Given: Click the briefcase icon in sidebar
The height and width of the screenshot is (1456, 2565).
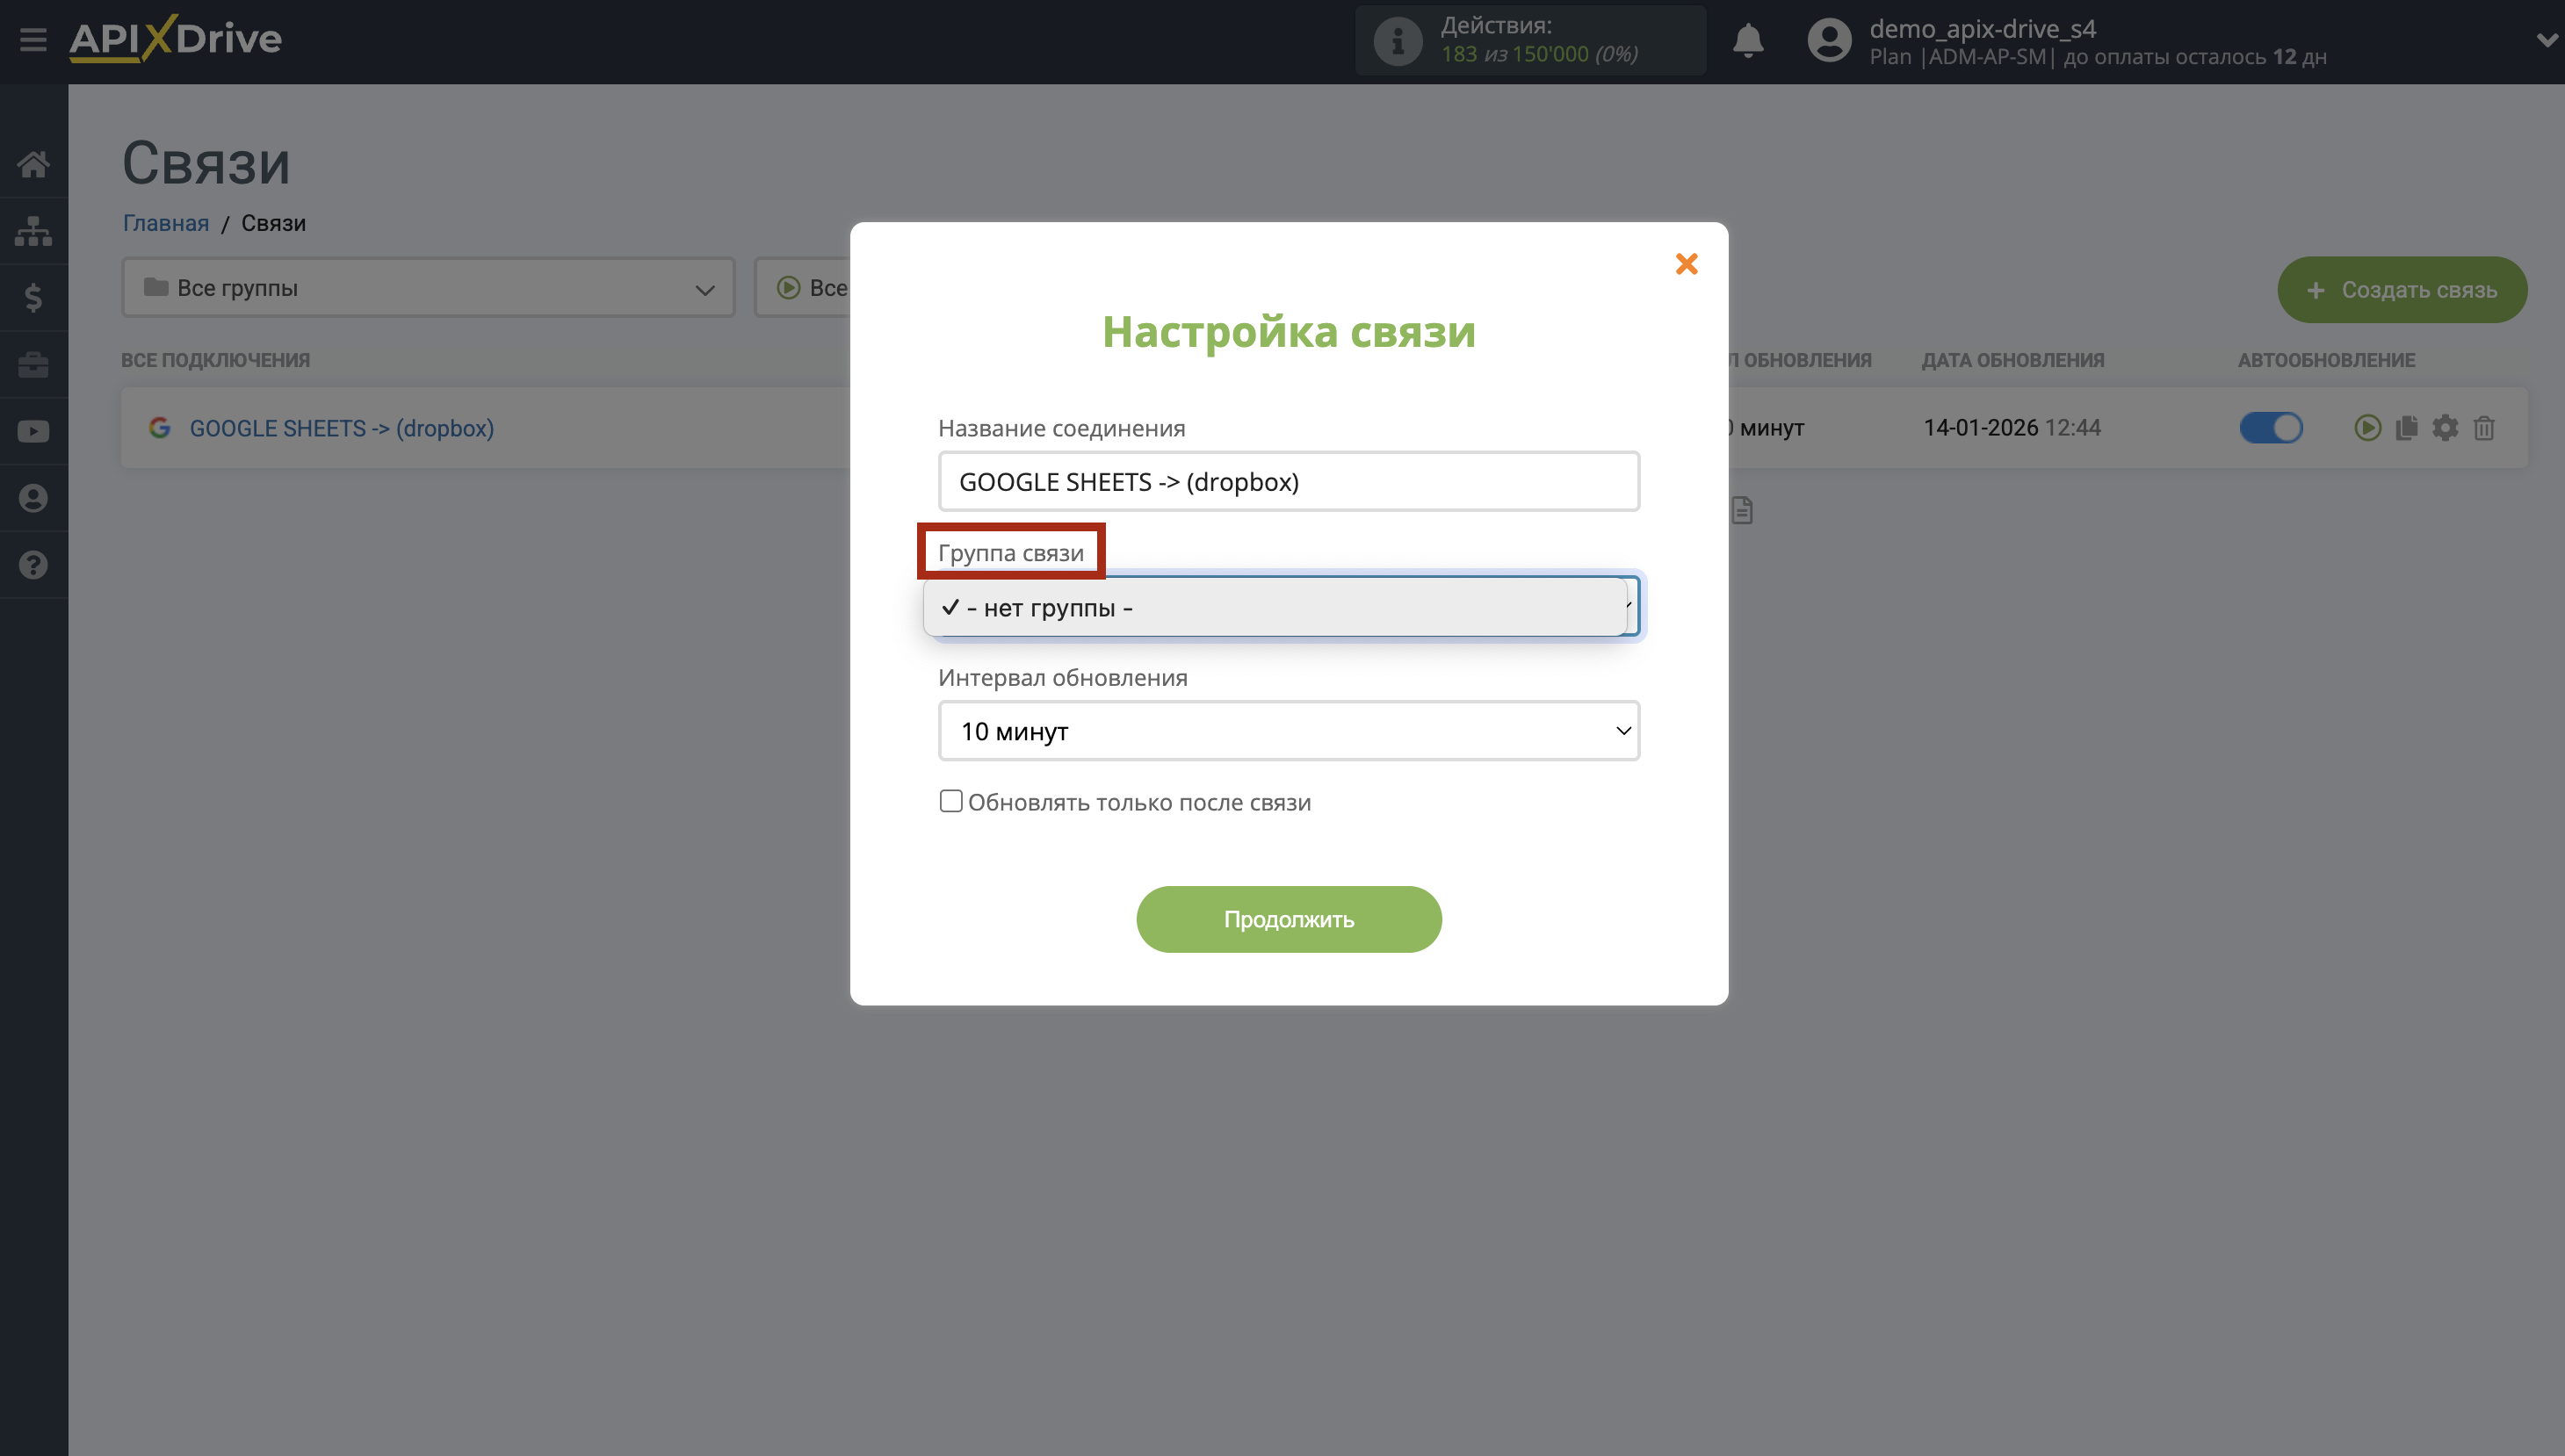Looking at the screenshot, I should pyautogui.click(x=33, y=364).
